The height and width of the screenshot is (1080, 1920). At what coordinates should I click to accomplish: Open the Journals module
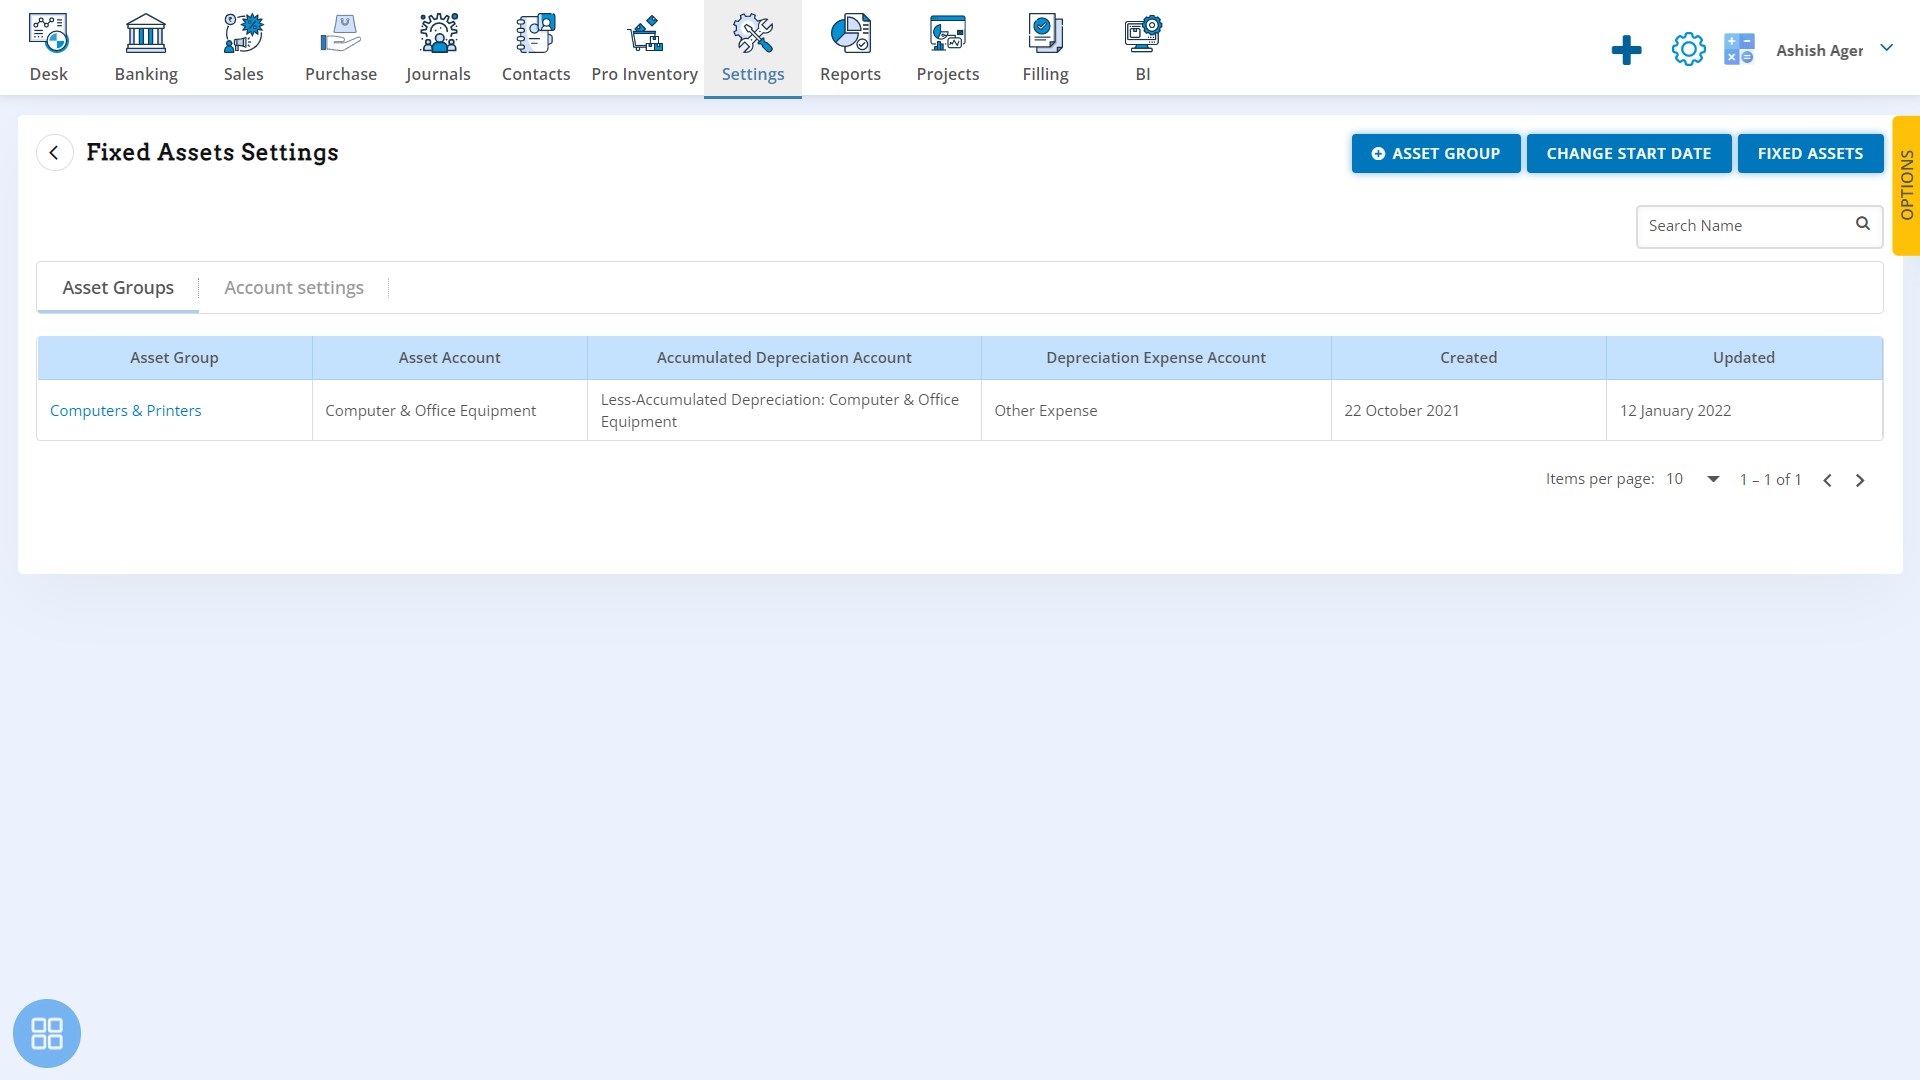438,46
